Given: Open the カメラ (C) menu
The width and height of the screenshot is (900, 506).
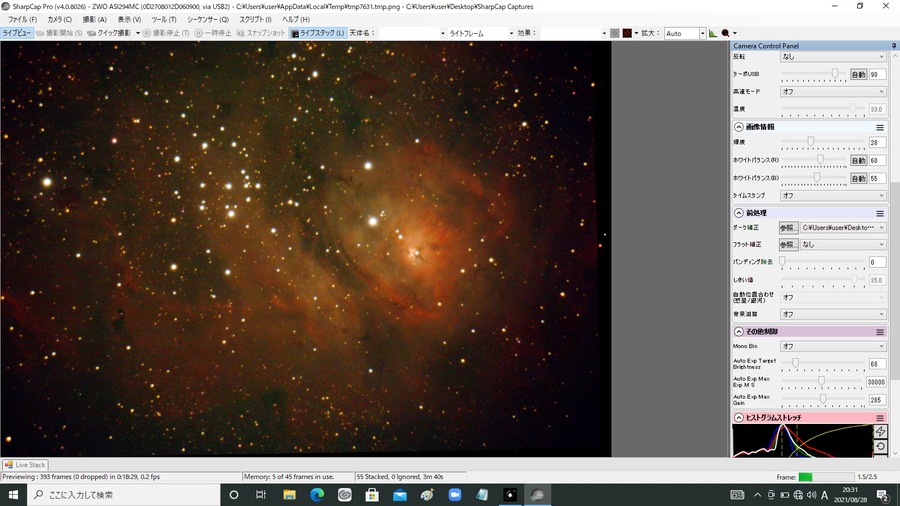Looking at the screenshot, I should tap(59, 20).
